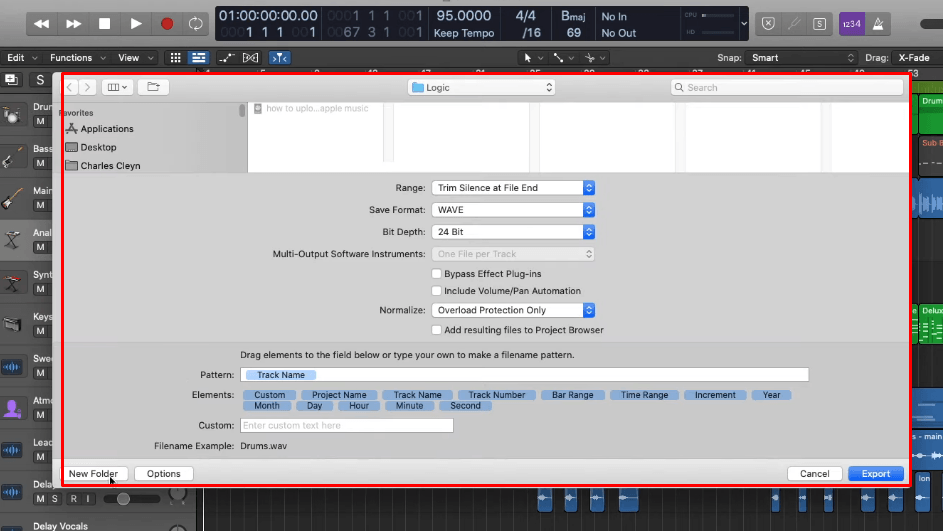
Task: Toggle Cycle mode loop button
Action: point(195,23)
